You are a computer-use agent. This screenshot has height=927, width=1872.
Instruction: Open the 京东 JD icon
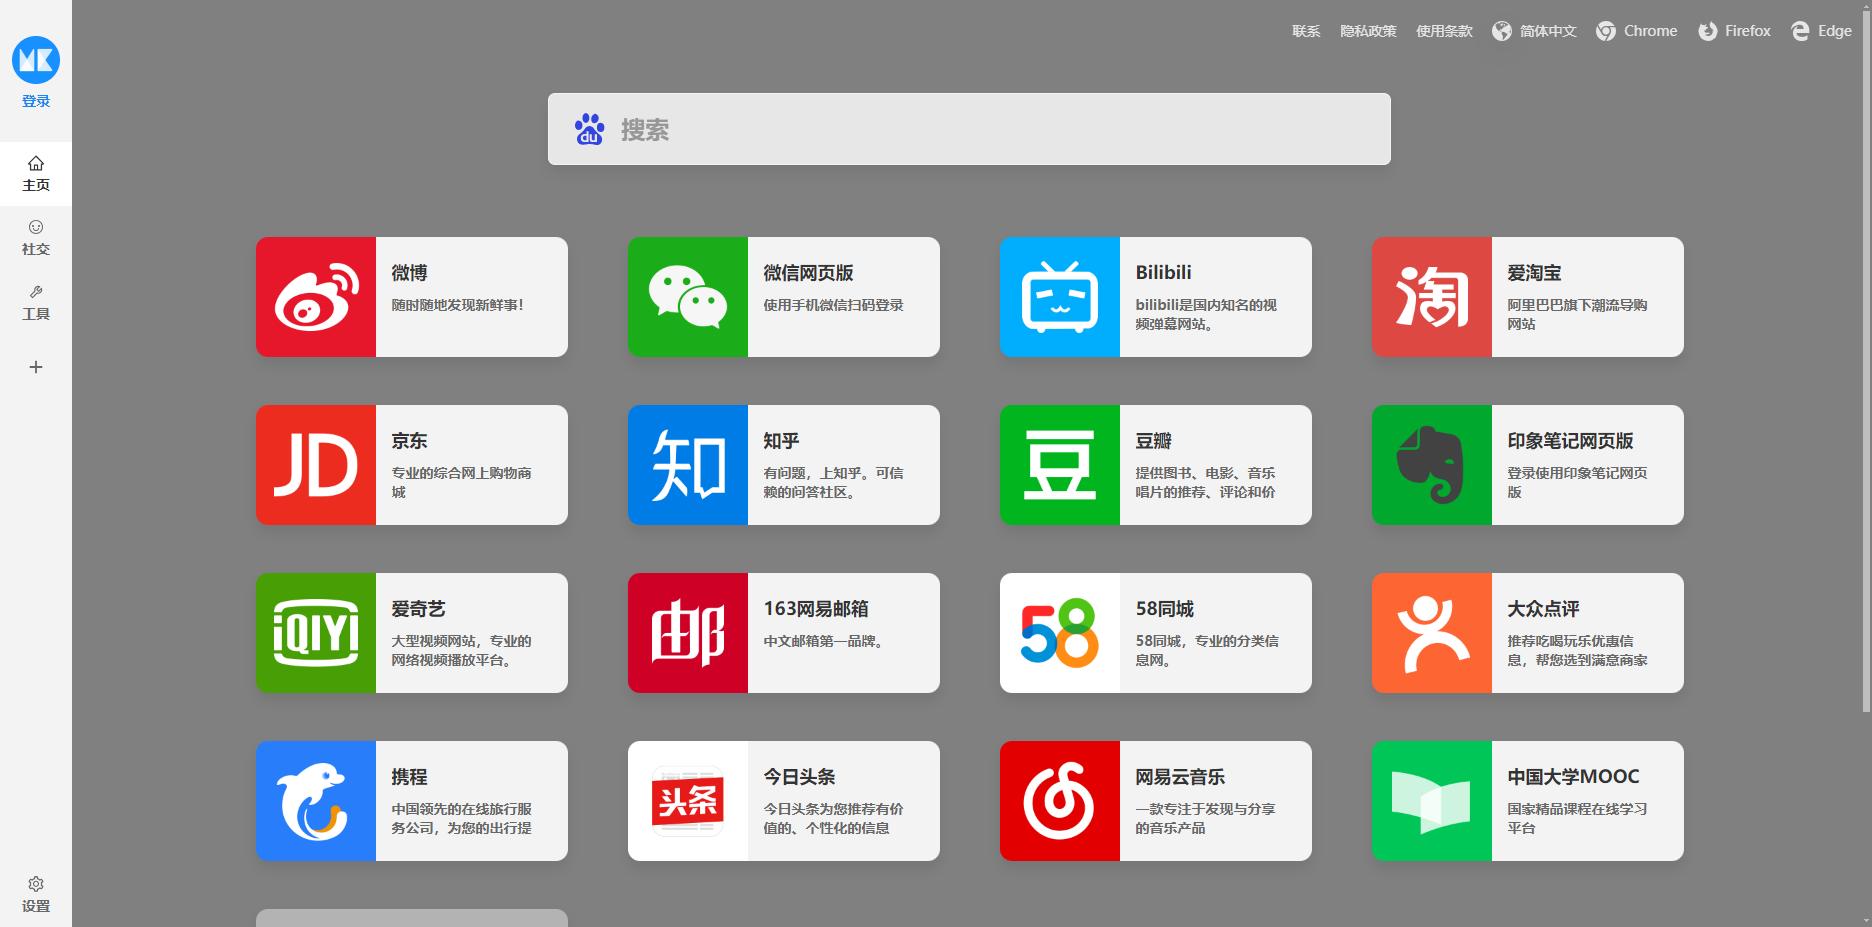click(316, 465)
